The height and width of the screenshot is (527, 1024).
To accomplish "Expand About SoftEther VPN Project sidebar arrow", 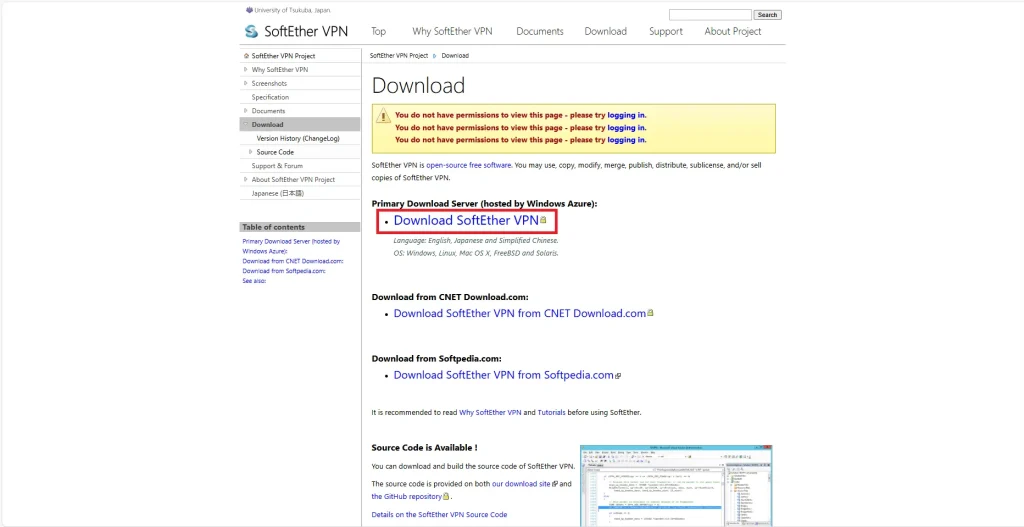I will (x=246, y=179).
